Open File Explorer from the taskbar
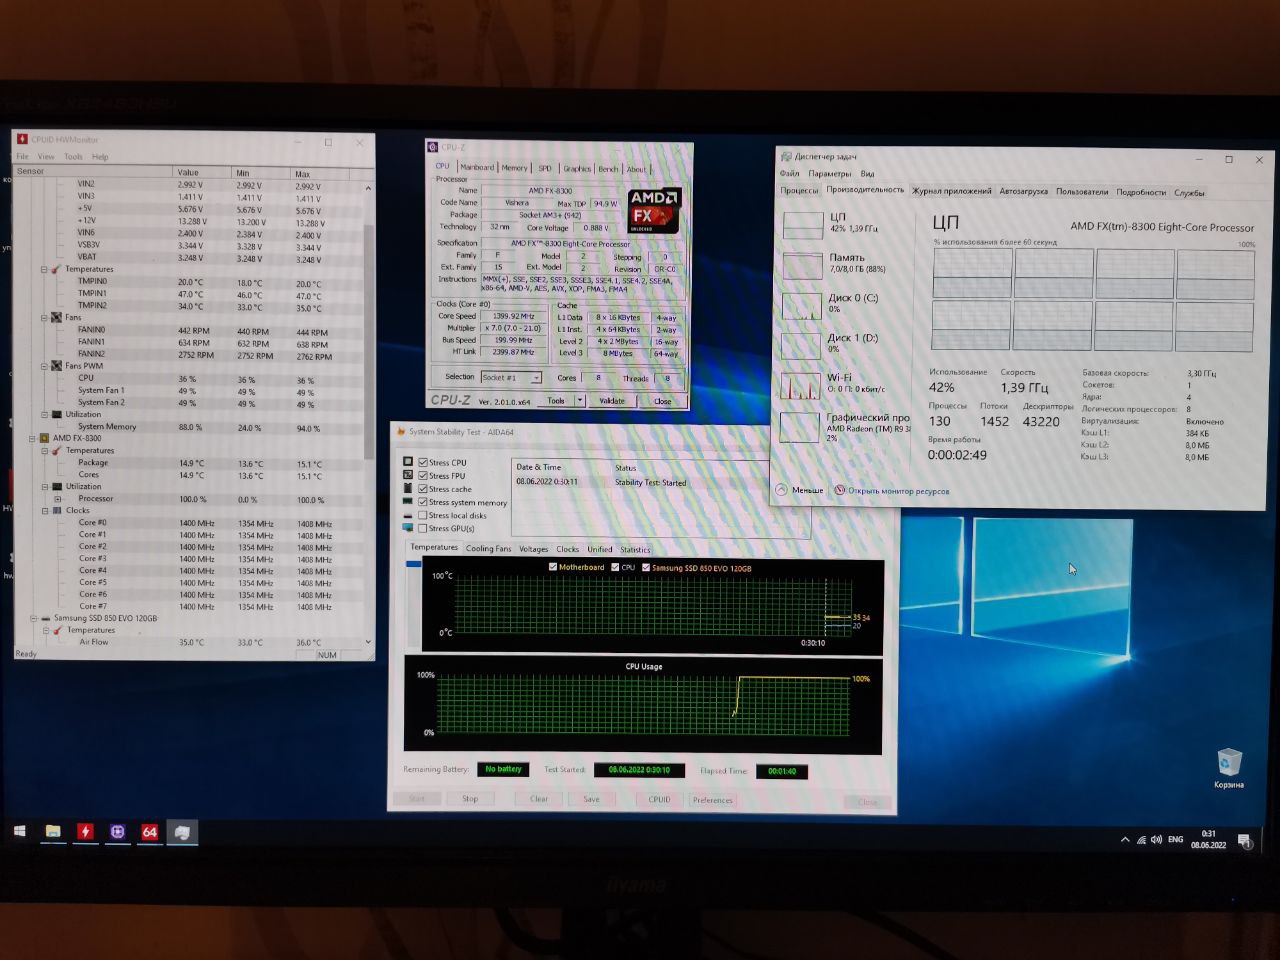 click(x=53, y=832)
